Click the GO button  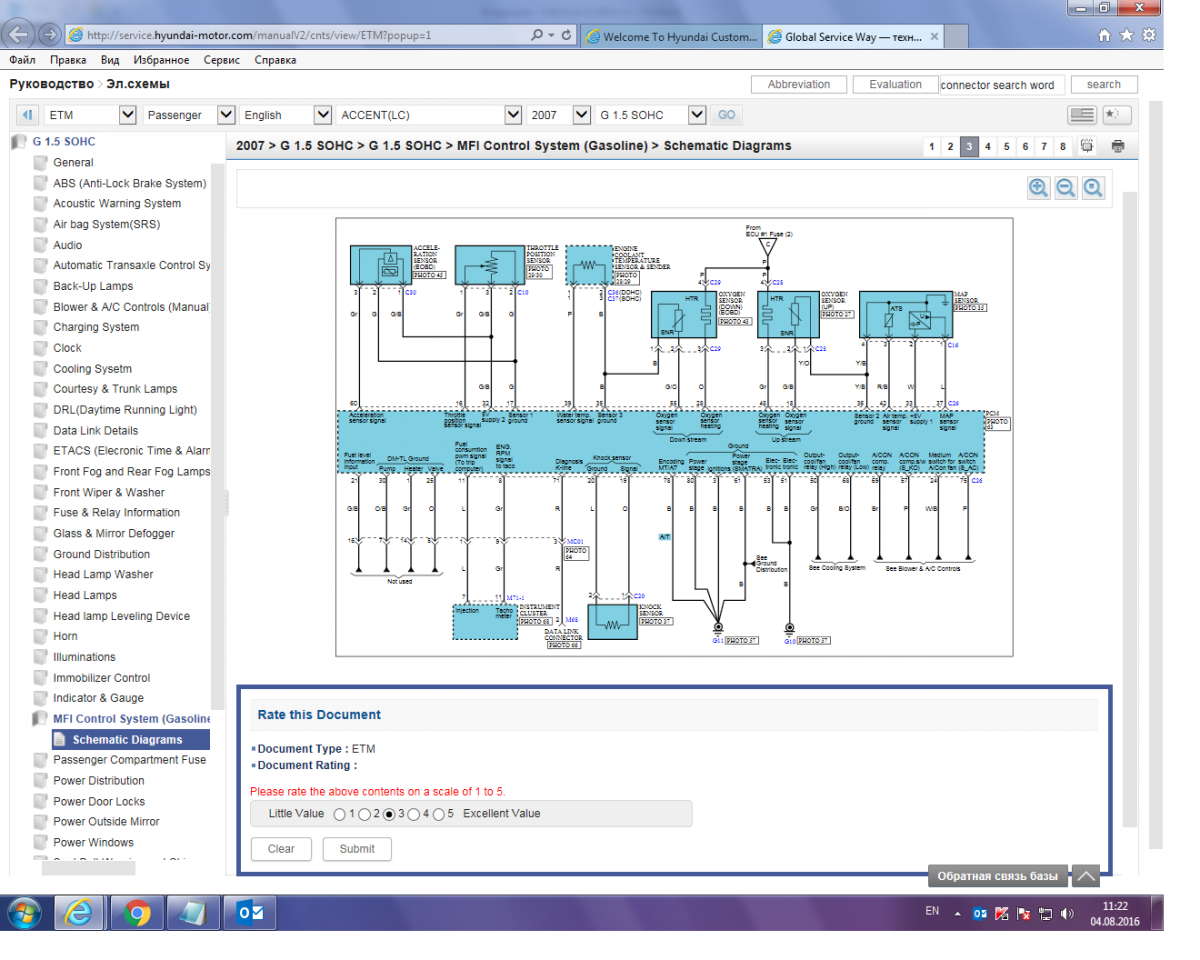coord(727,115)
